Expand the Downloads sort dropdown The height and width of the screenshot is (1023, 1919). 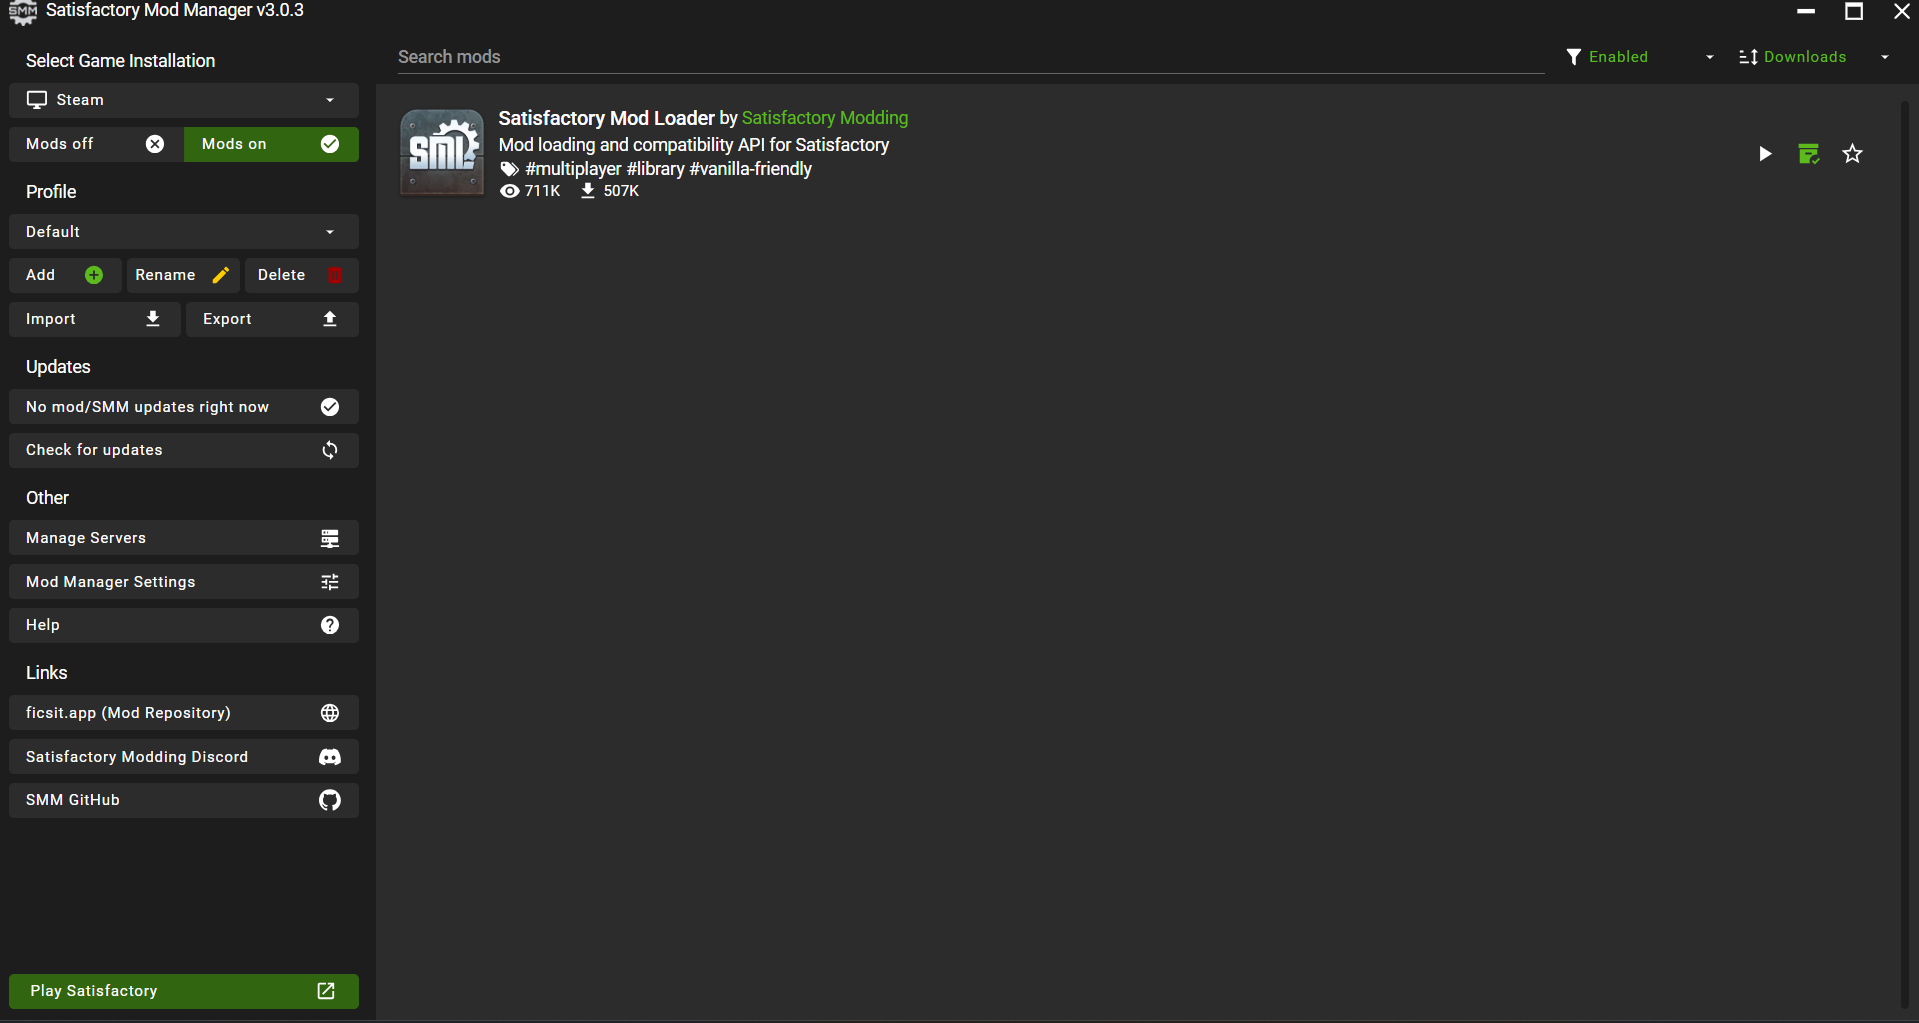[x=1814, y=57]
